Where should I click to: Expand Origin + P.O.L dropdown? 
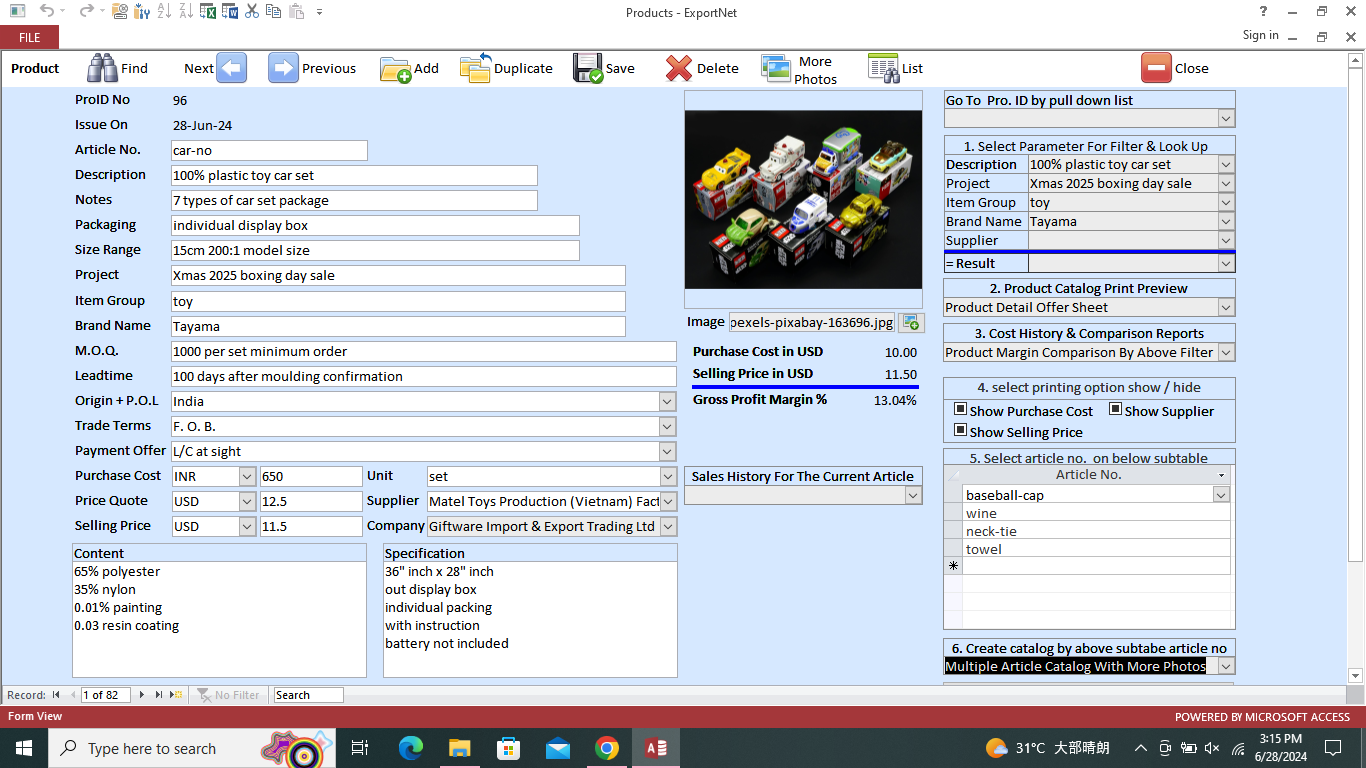[x=667, y=401]
